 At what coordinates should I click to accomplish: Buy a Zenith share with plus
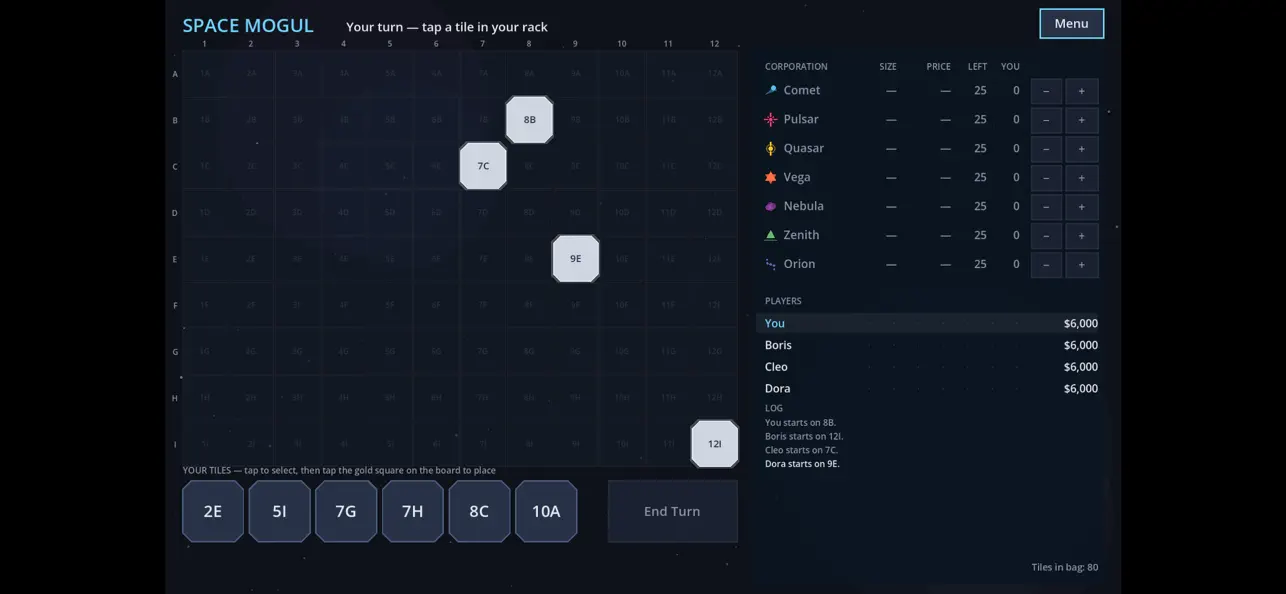(1081, 236)
